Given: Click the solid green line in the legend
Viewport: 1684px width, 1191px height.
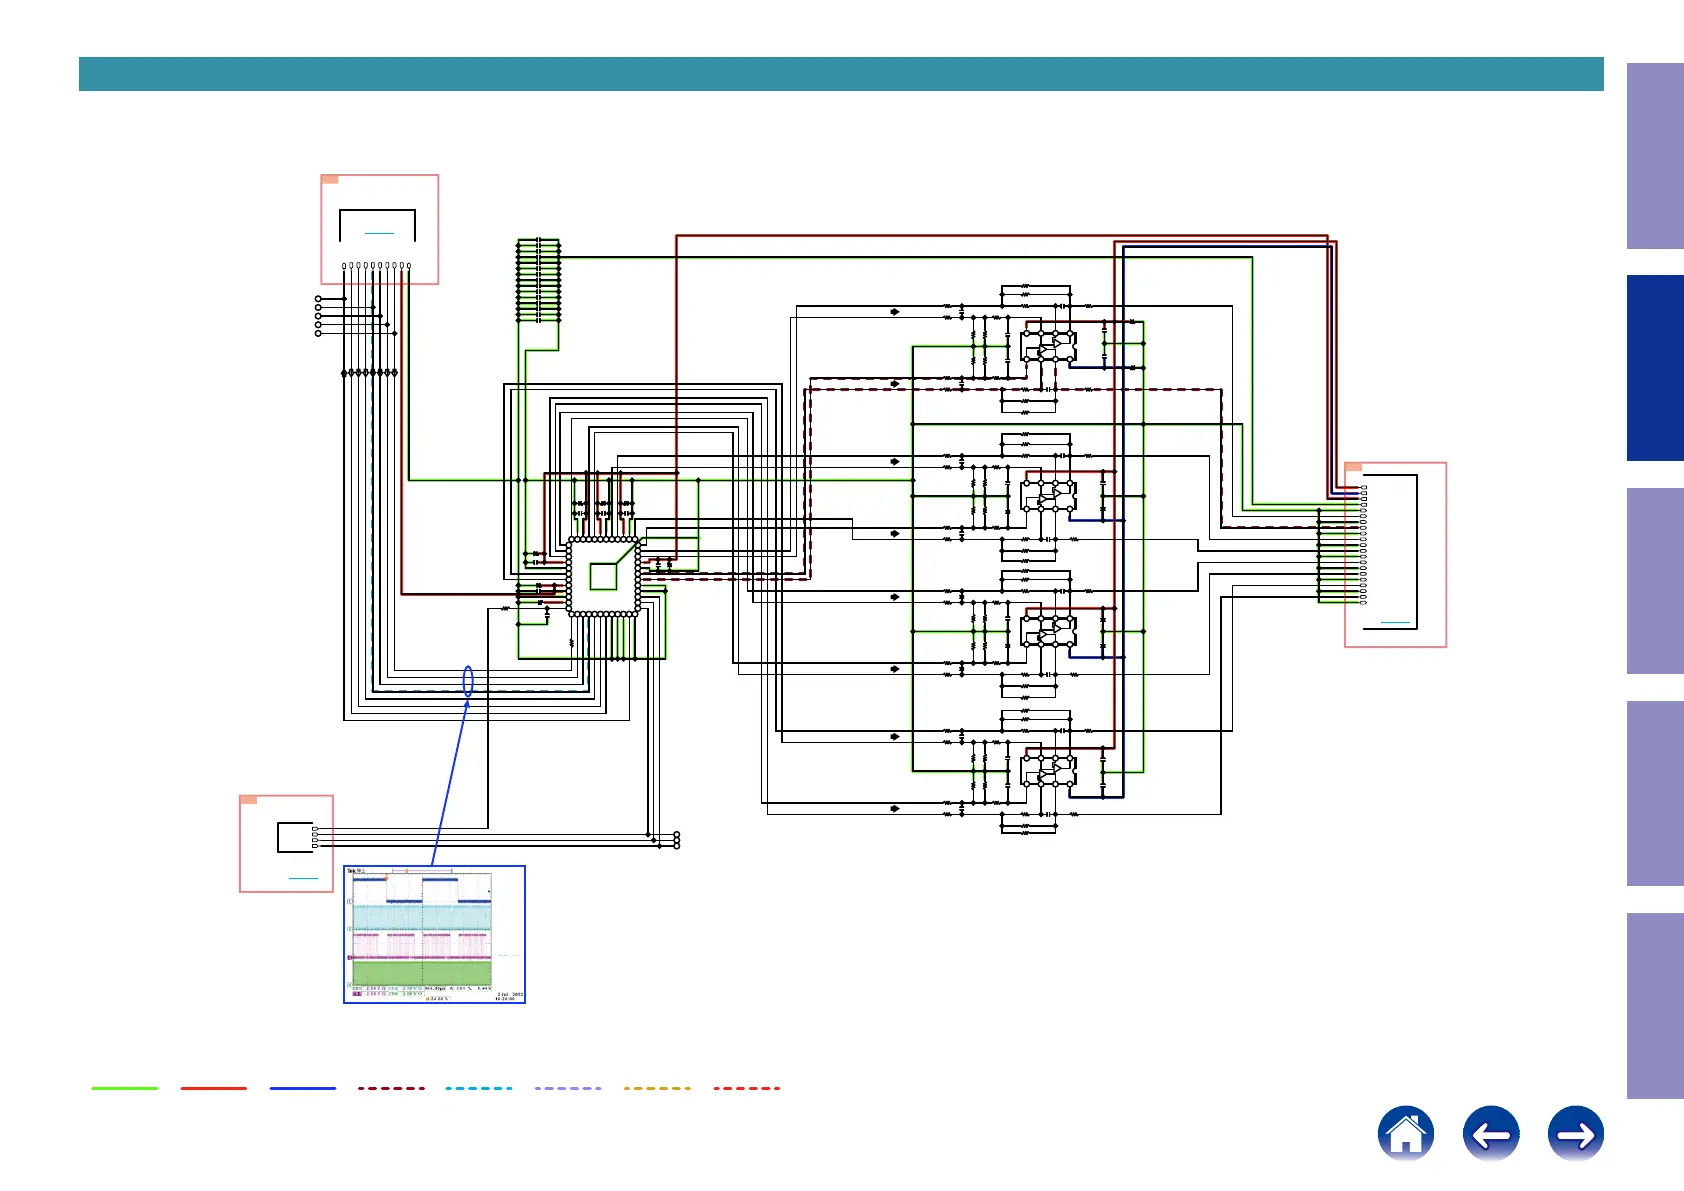Looking at the screenshot, I should pos(125,1088).
